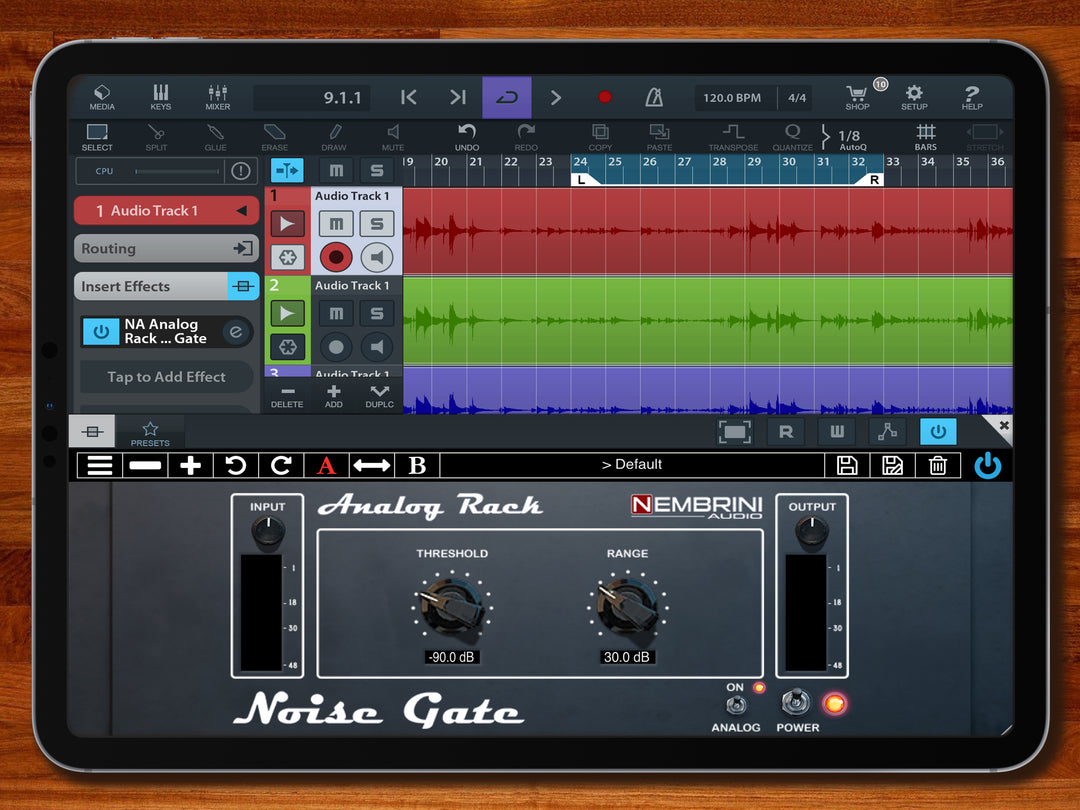Solo track 2

[377, 313]
